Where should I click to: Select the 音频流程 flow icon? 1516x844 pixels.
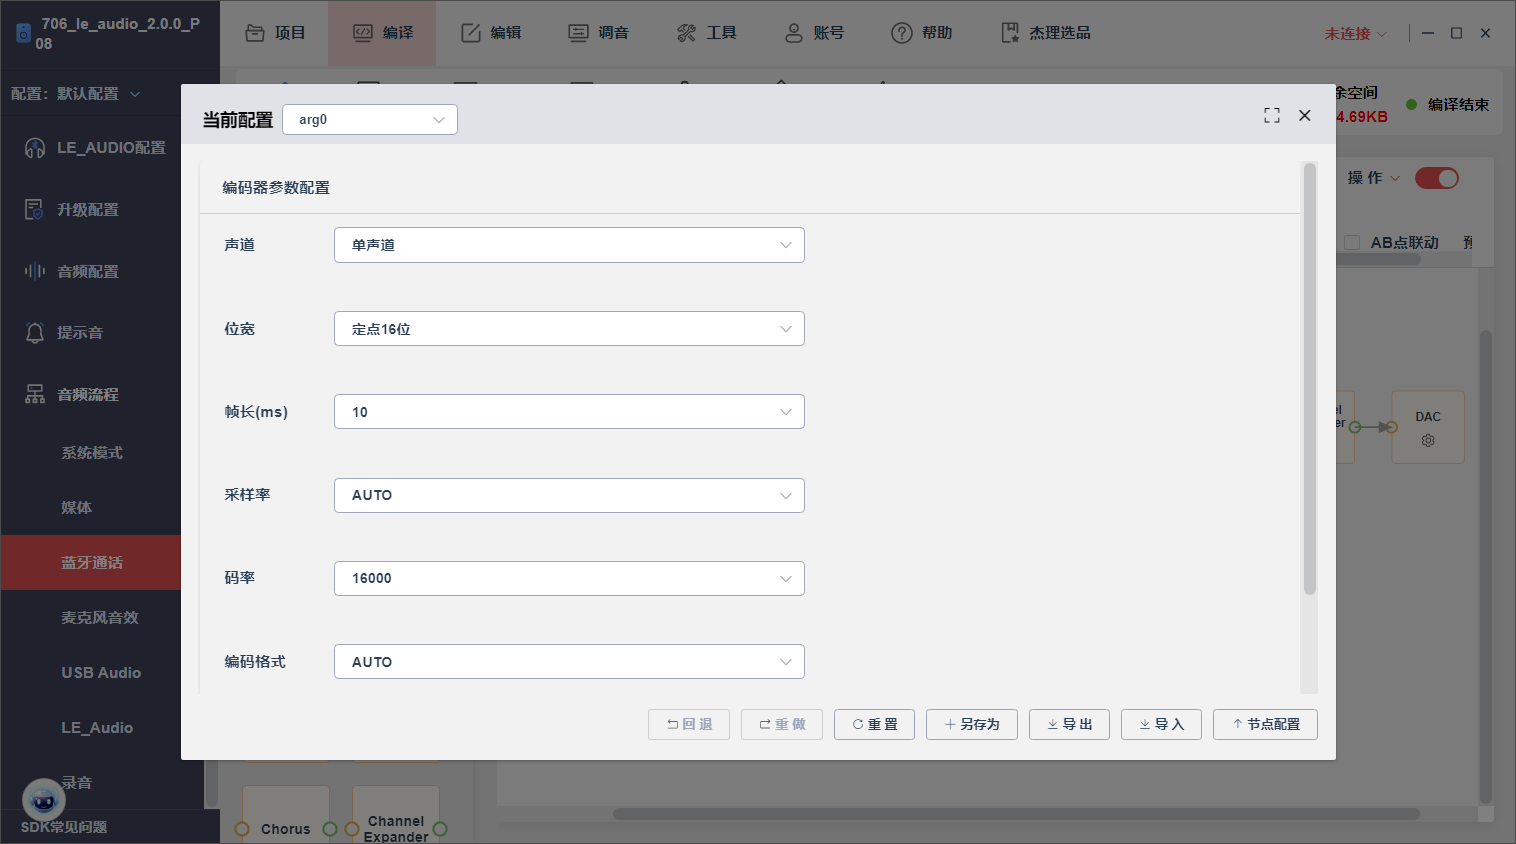coord(35,395)
